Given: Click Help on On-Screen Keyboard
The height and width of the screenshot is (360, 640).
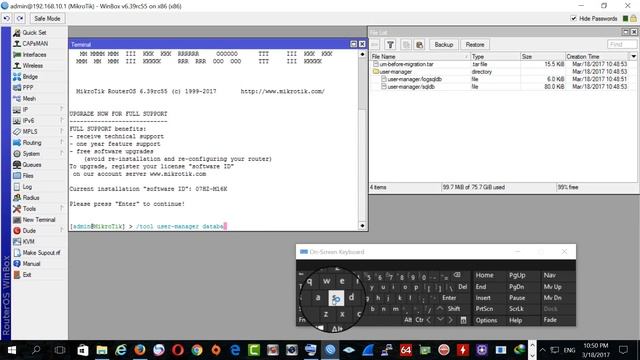Looking at the screenshot, I should [x=516, y=320].
